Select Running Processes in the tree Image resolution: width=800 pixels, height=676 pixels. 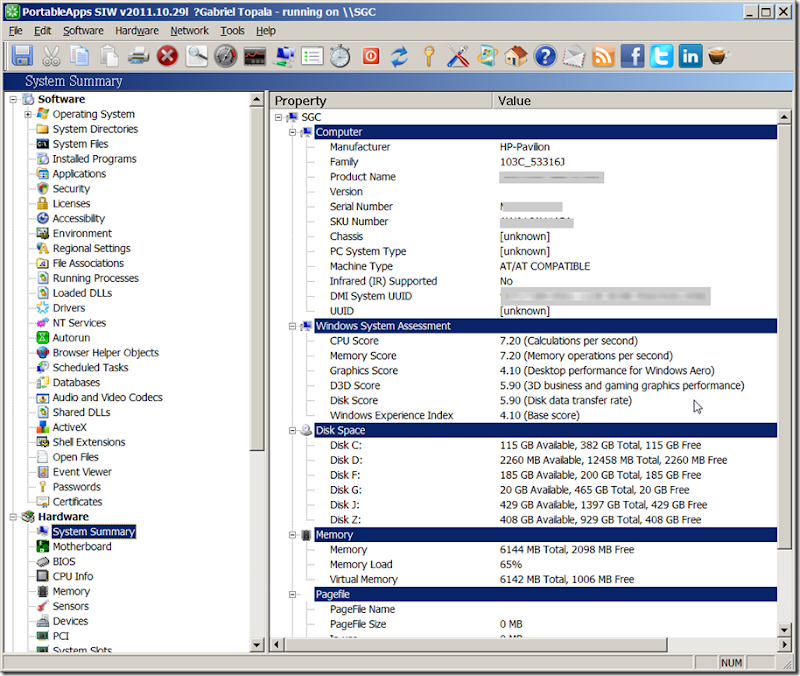[95, 278]
